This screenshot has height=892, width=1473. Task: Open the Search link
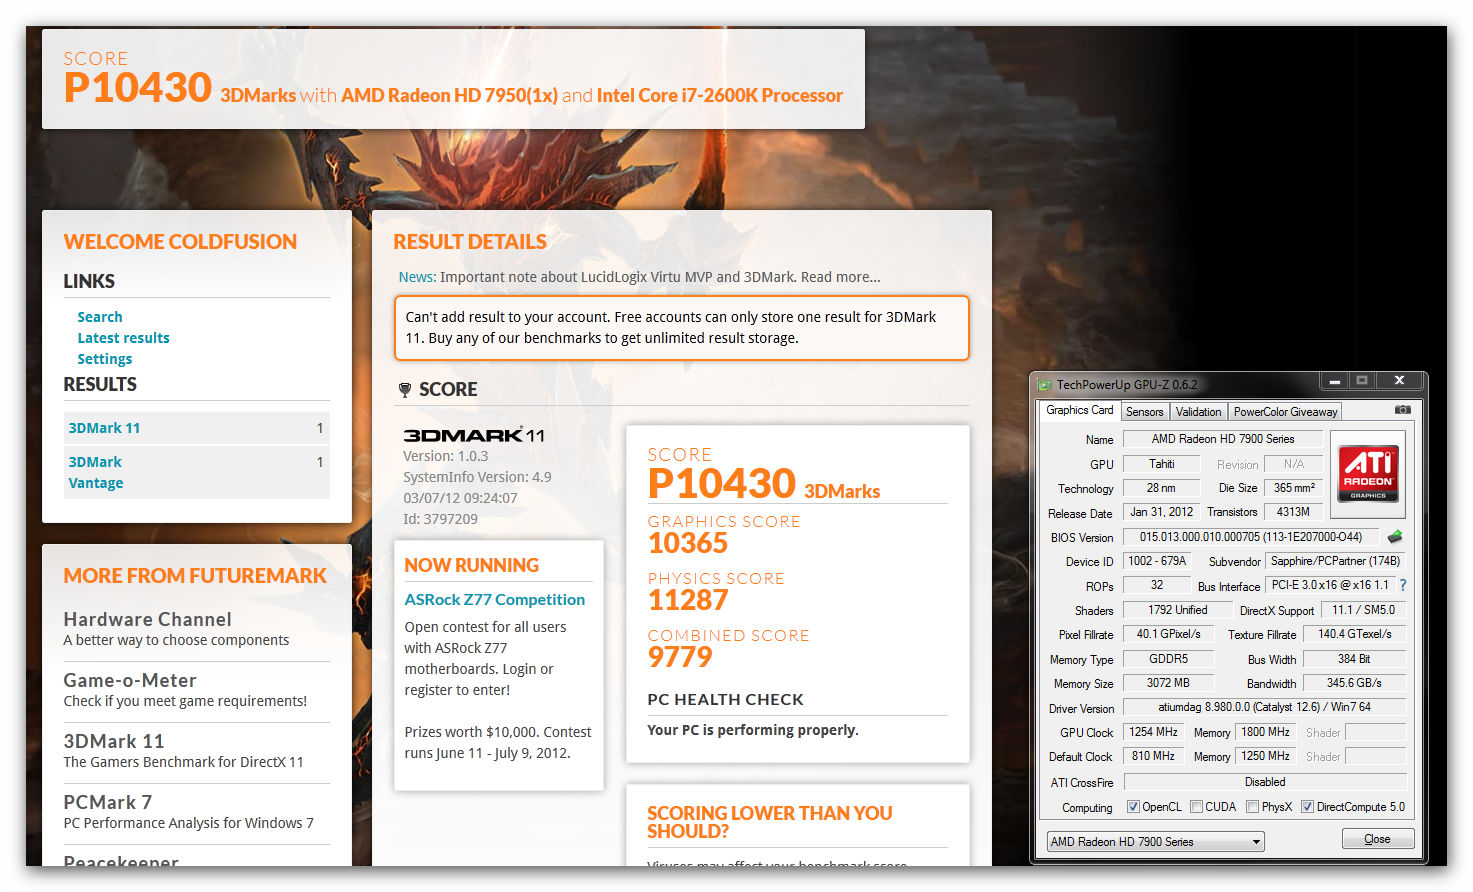coord(100,317)
